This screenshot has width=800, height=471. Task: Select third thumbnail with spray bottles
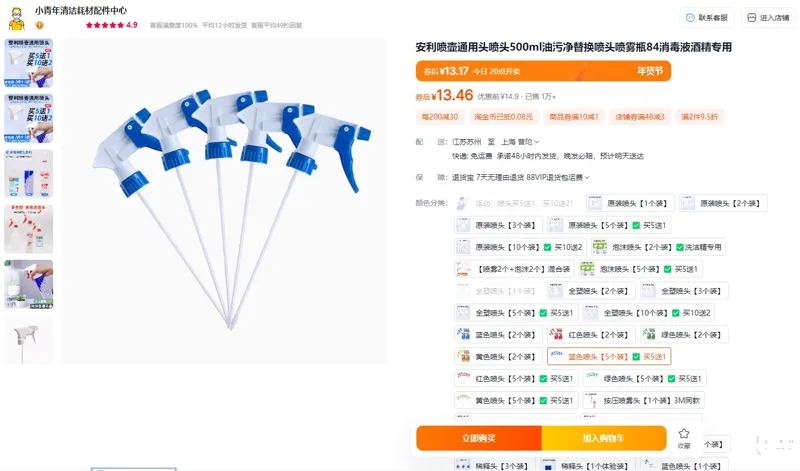(x=29, y=173)
